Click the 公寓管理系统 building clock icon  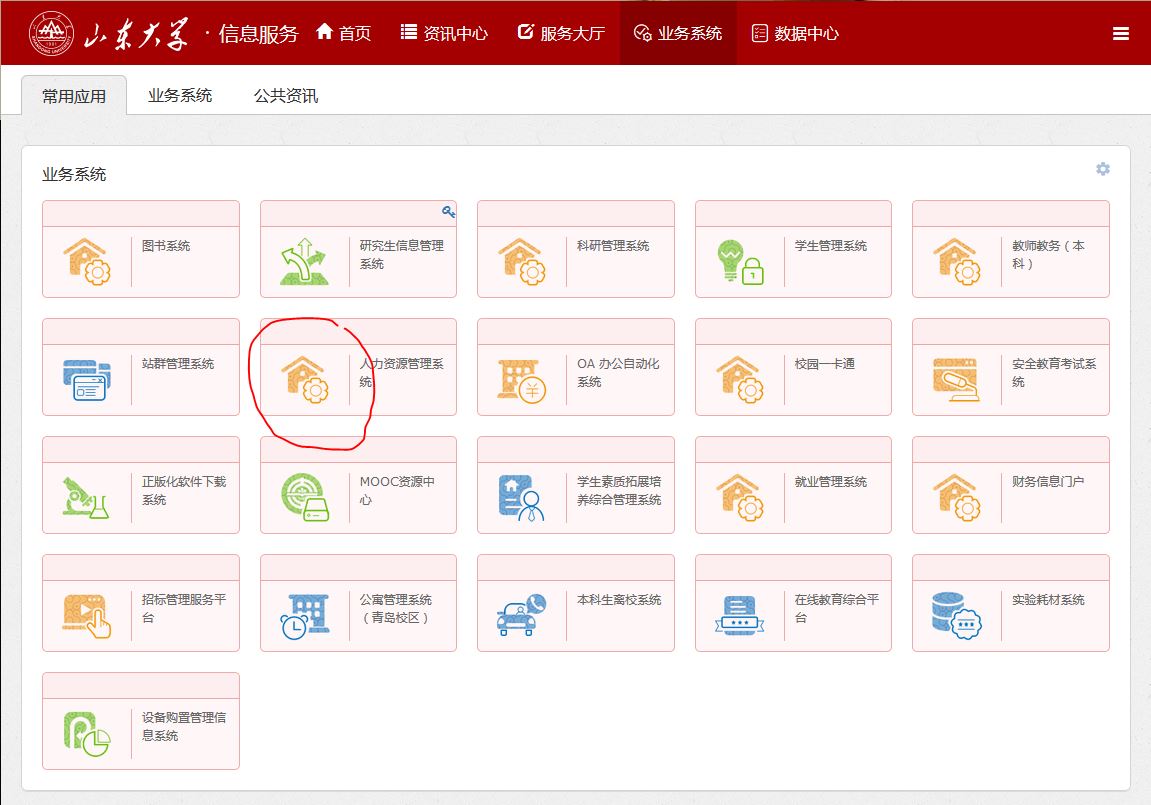[304, 615]
